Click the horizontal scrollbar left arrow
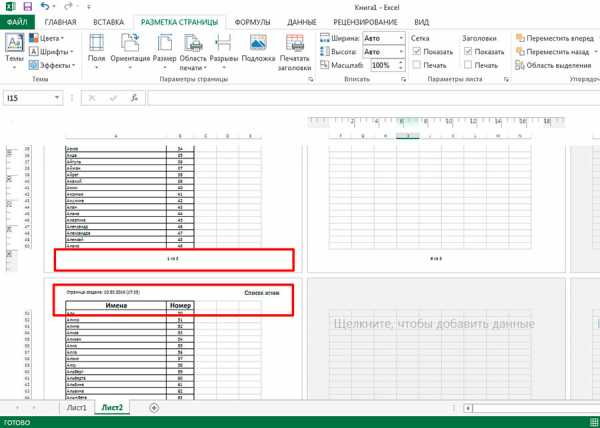The width and height of the screenshot is (600, 428). 468,408
